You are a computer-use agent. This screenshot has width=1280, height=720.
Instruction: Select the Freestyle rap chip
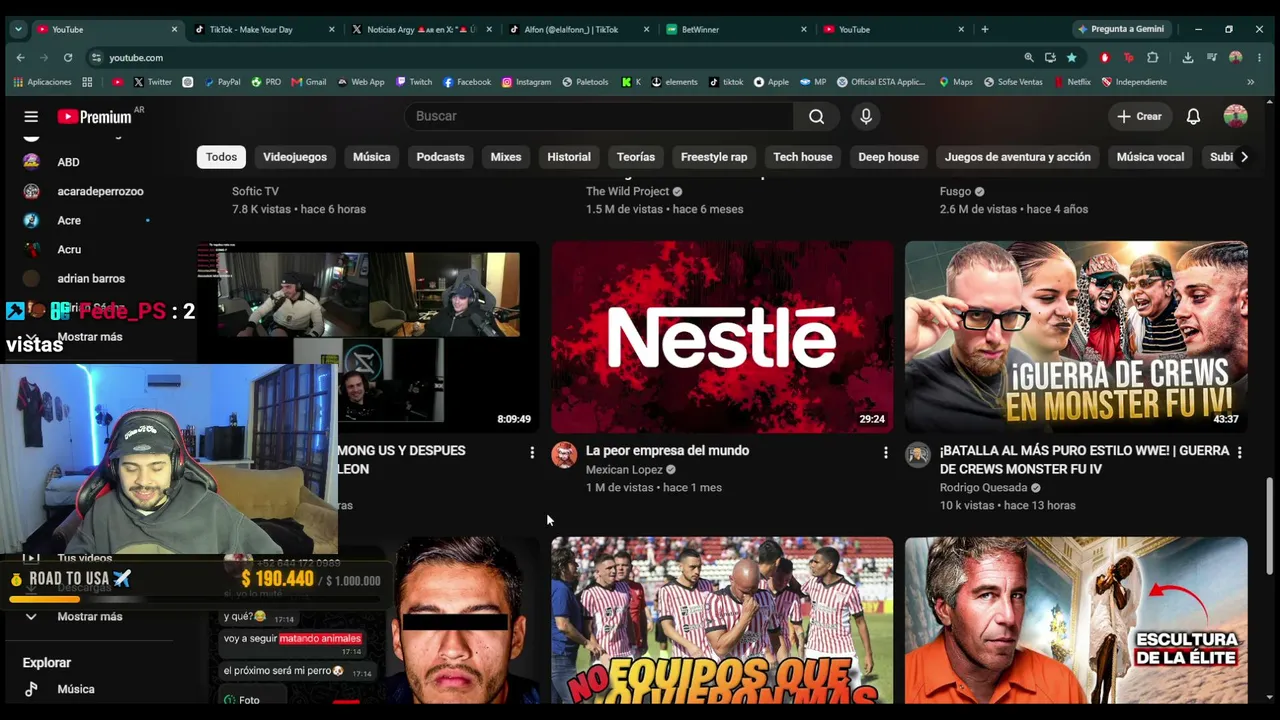coord(714,157)
